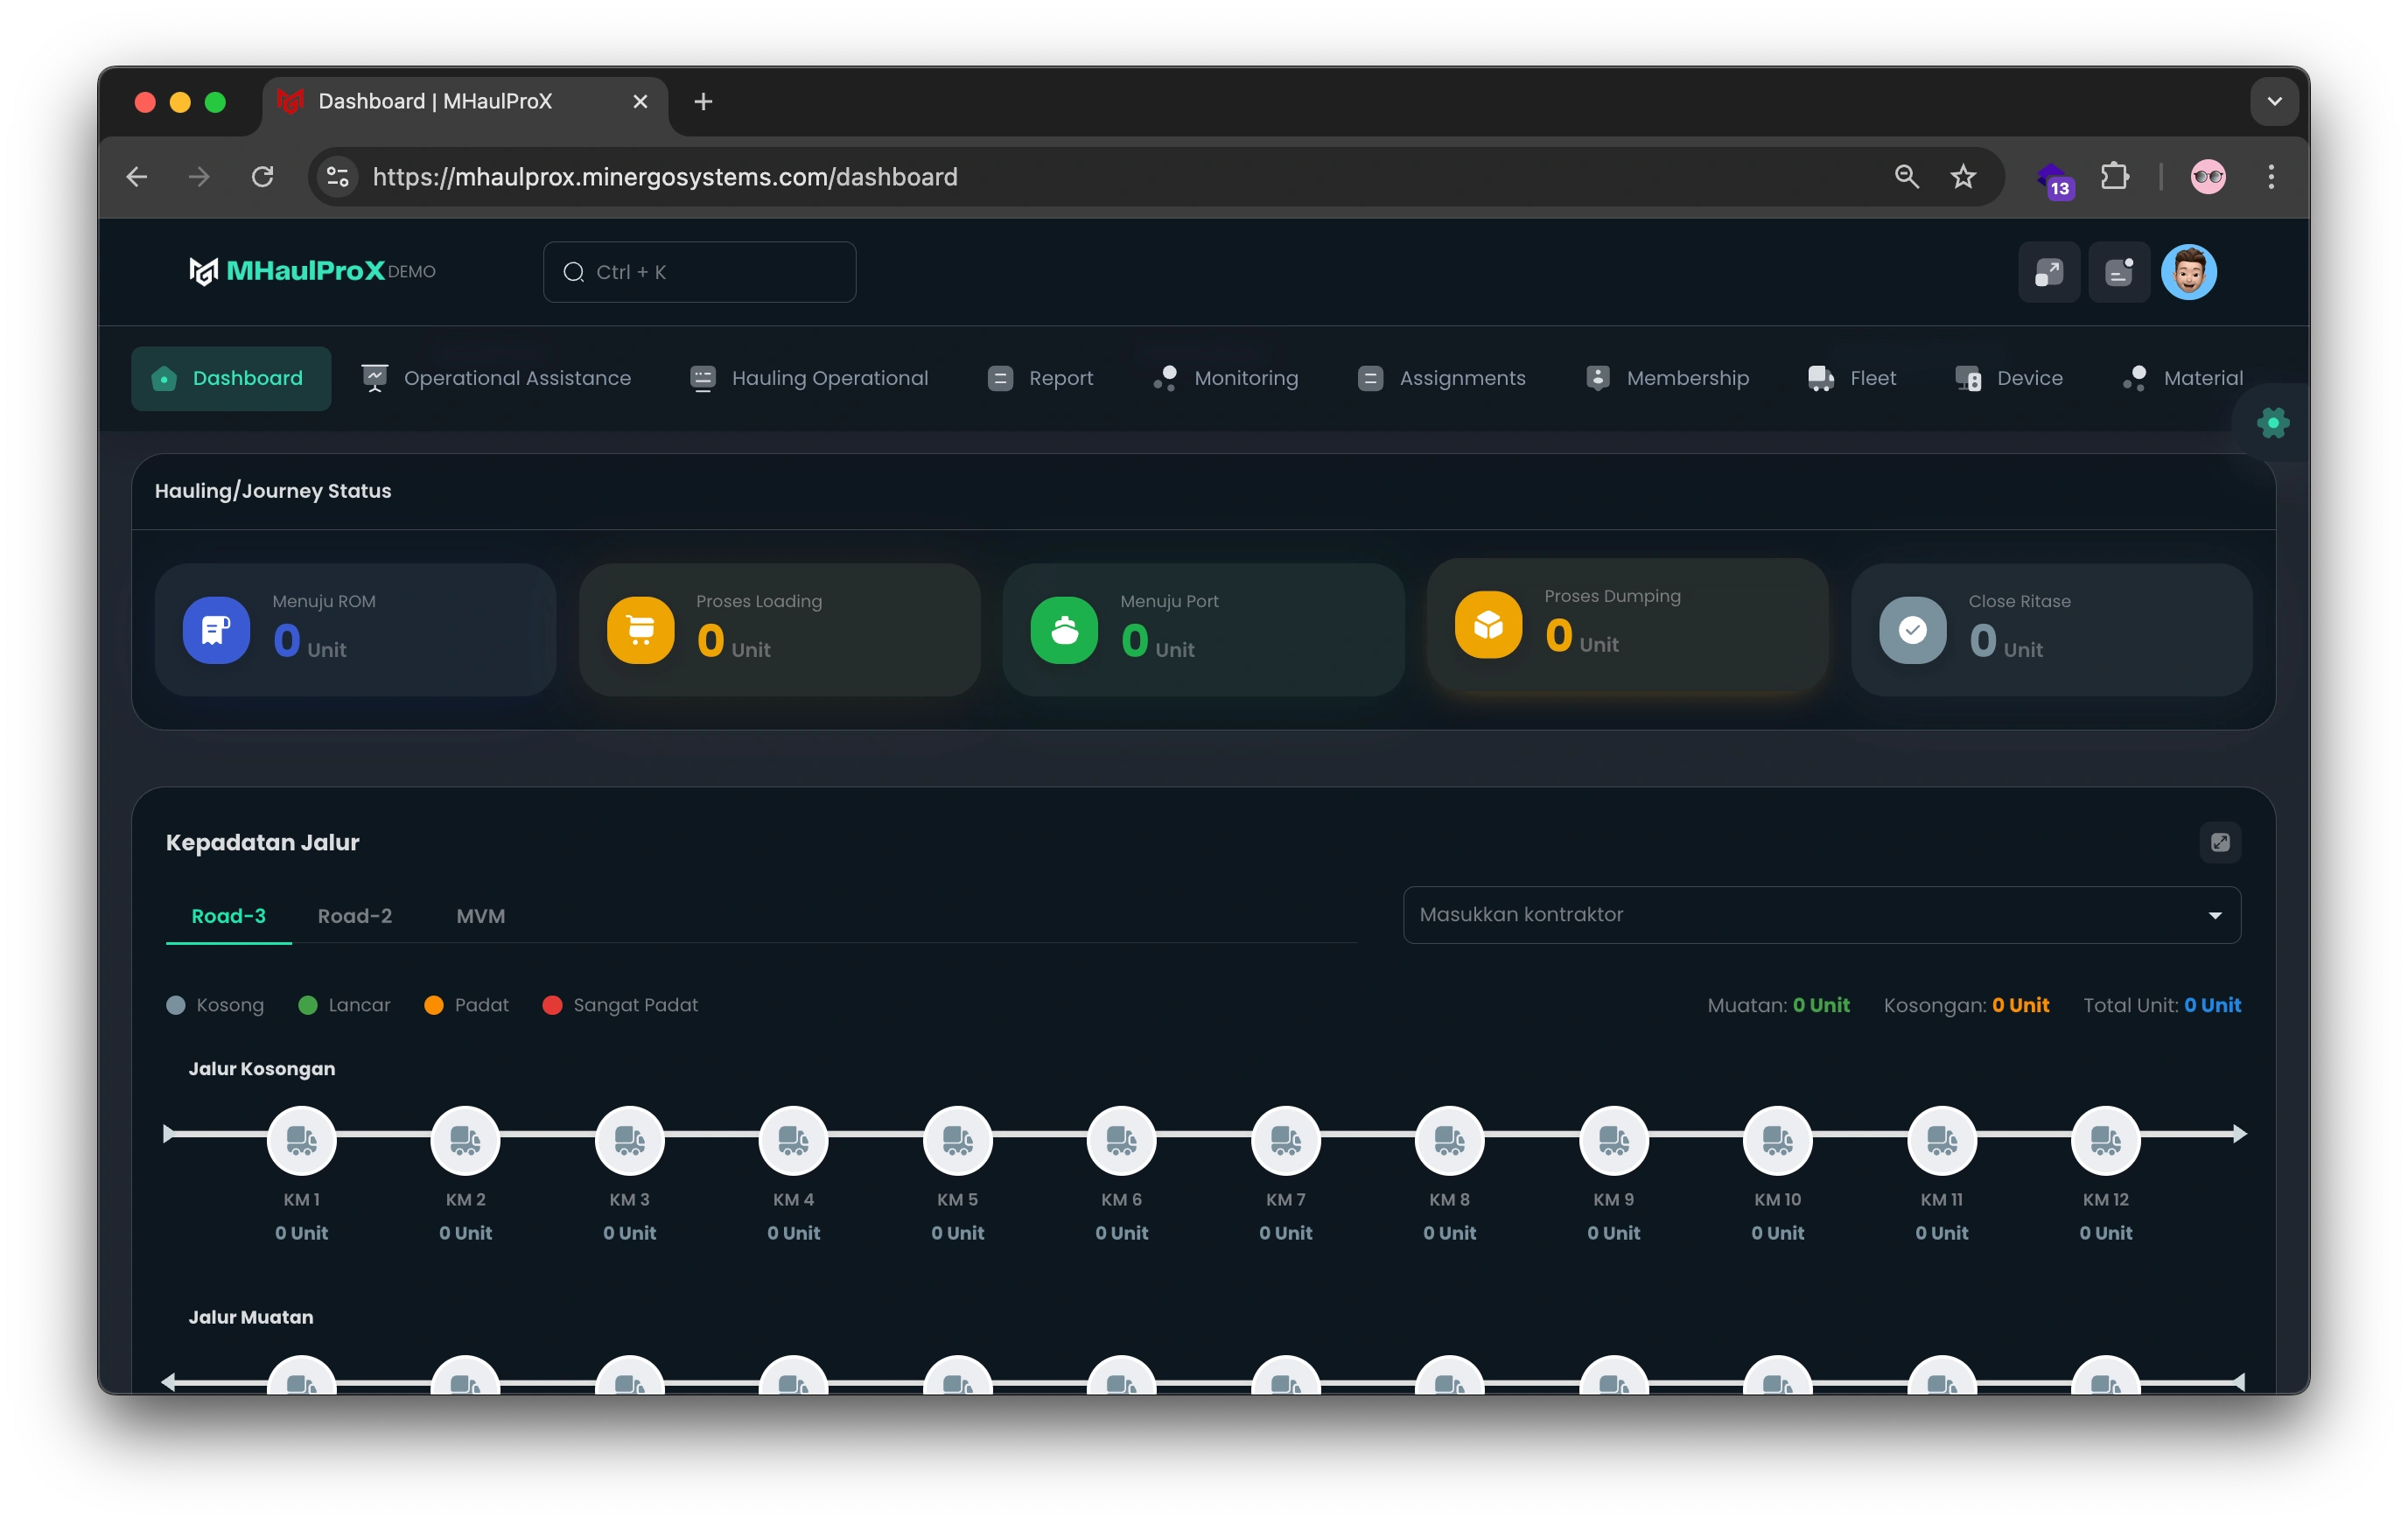Click KM 12 truck icon on Jalur Kosongan
The width and height of the screenshot is (2408, 1524).
pos(2105,1140)
